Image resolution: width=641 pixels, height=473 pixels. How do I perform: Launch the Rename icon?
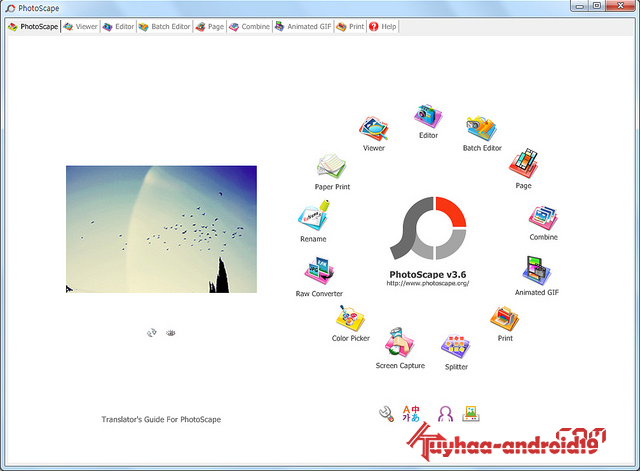click(314, 216)
